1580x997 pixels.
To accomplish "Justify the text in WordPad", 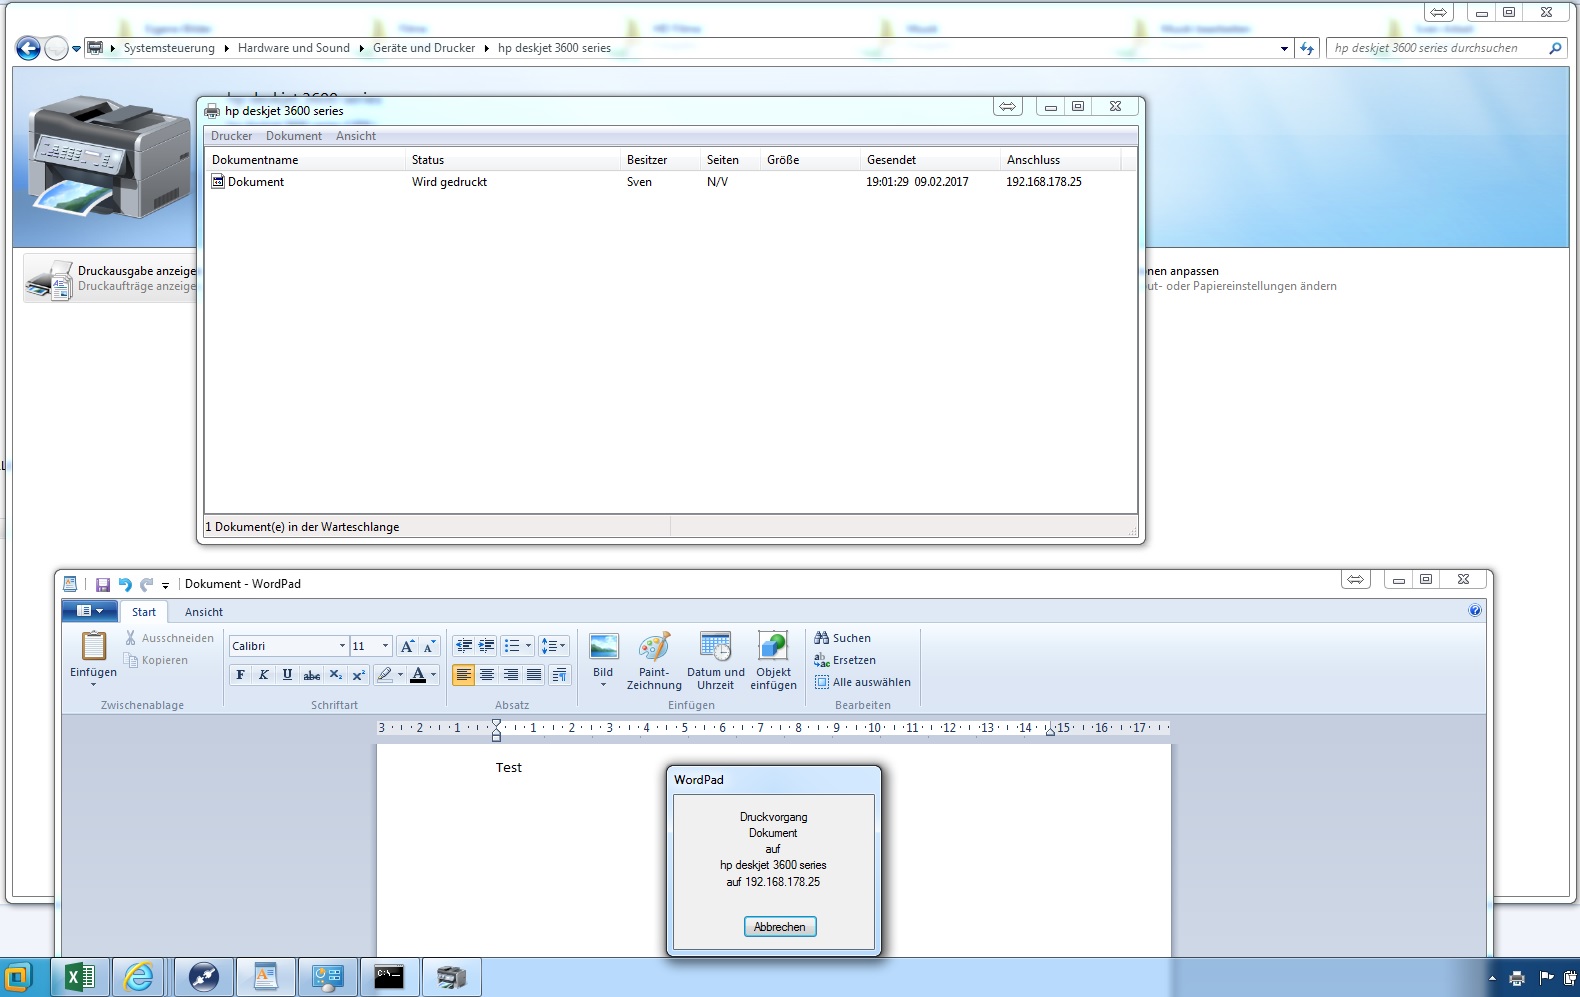I will [534, 675].
